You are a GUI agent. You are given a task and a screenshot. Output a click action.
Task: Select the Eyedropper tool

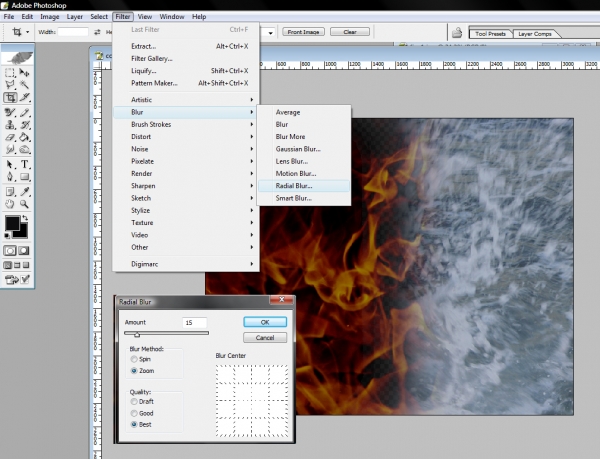(24, 192)
